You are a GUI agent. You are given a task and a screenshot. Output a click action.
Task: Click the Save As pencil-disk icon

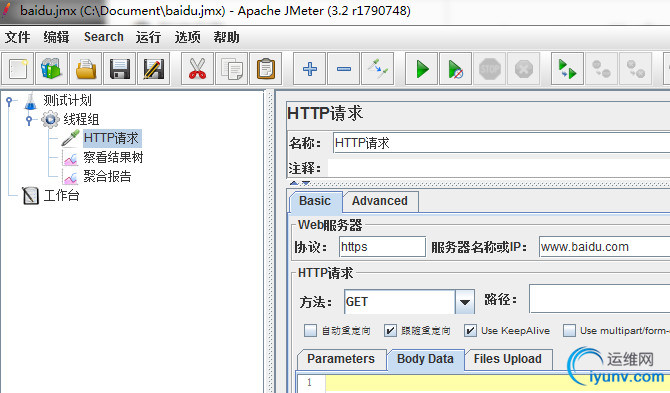tap(154, 69)
